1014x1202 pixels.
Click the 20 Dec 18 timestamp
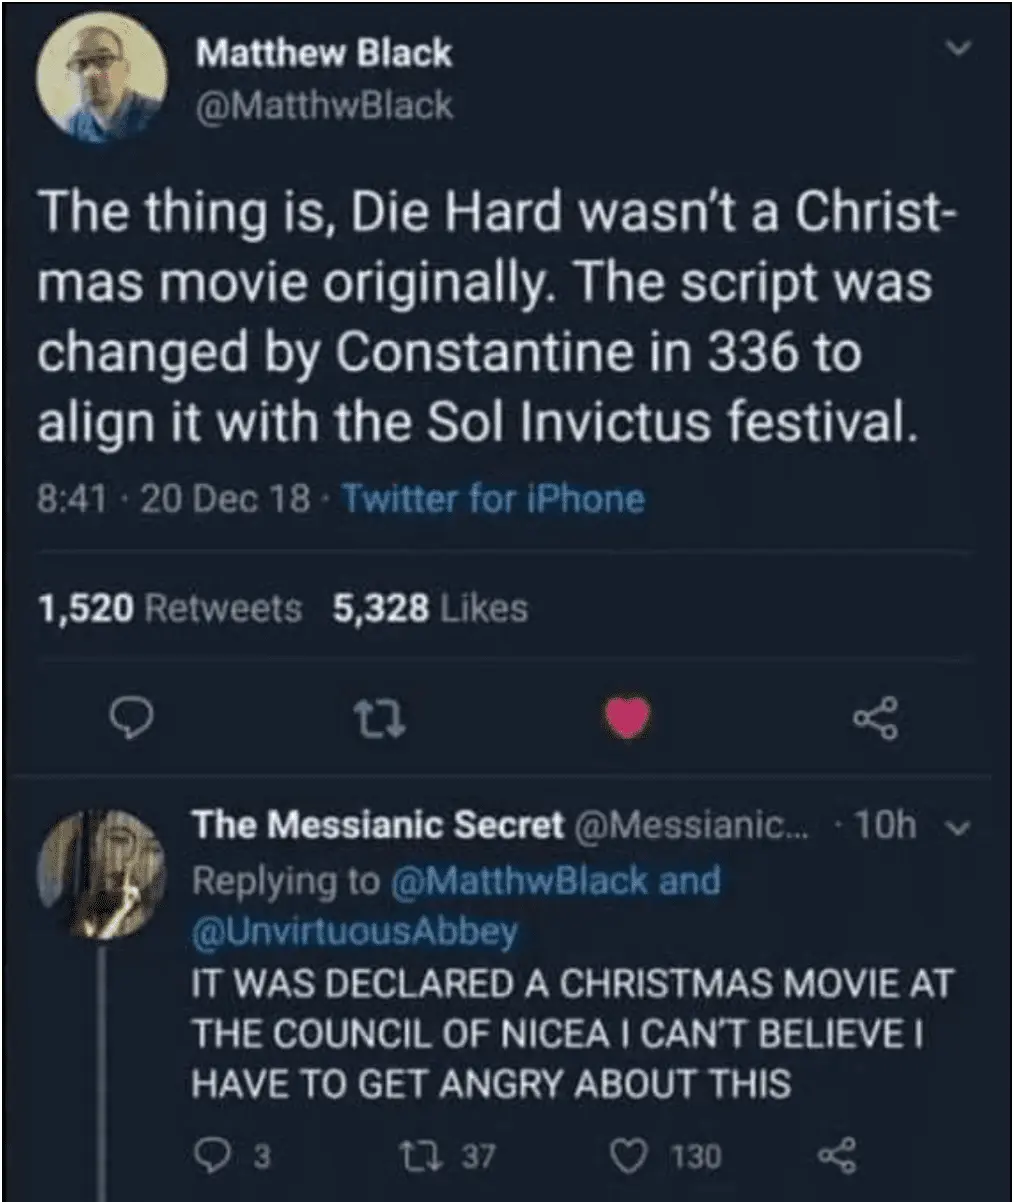click(x=225, y=498)
